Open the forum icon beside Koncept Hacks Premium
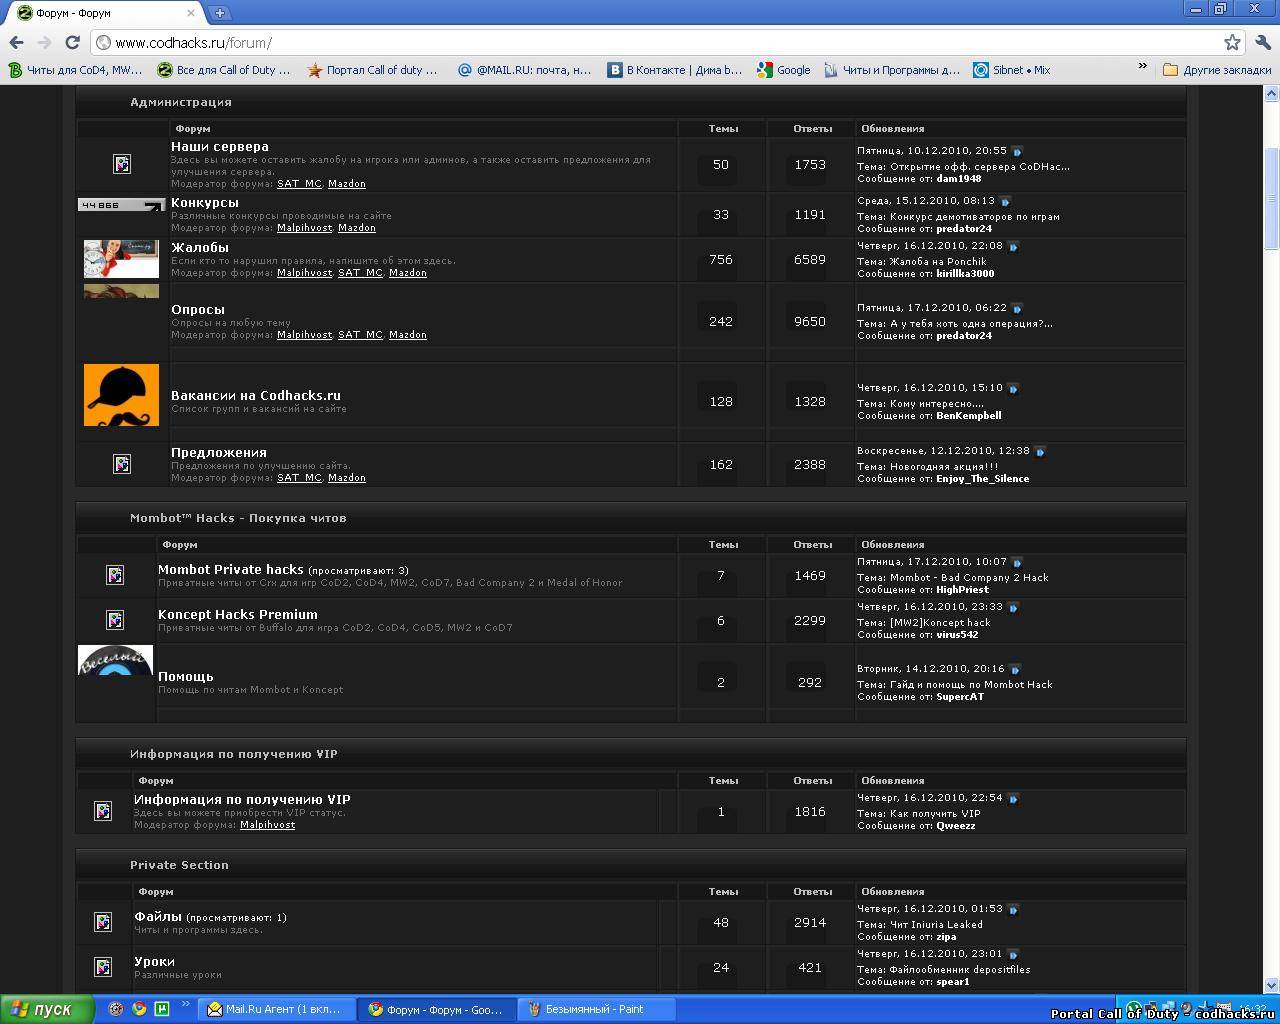This screenshot has height=1024, width=1280. [x=115, y=620]
